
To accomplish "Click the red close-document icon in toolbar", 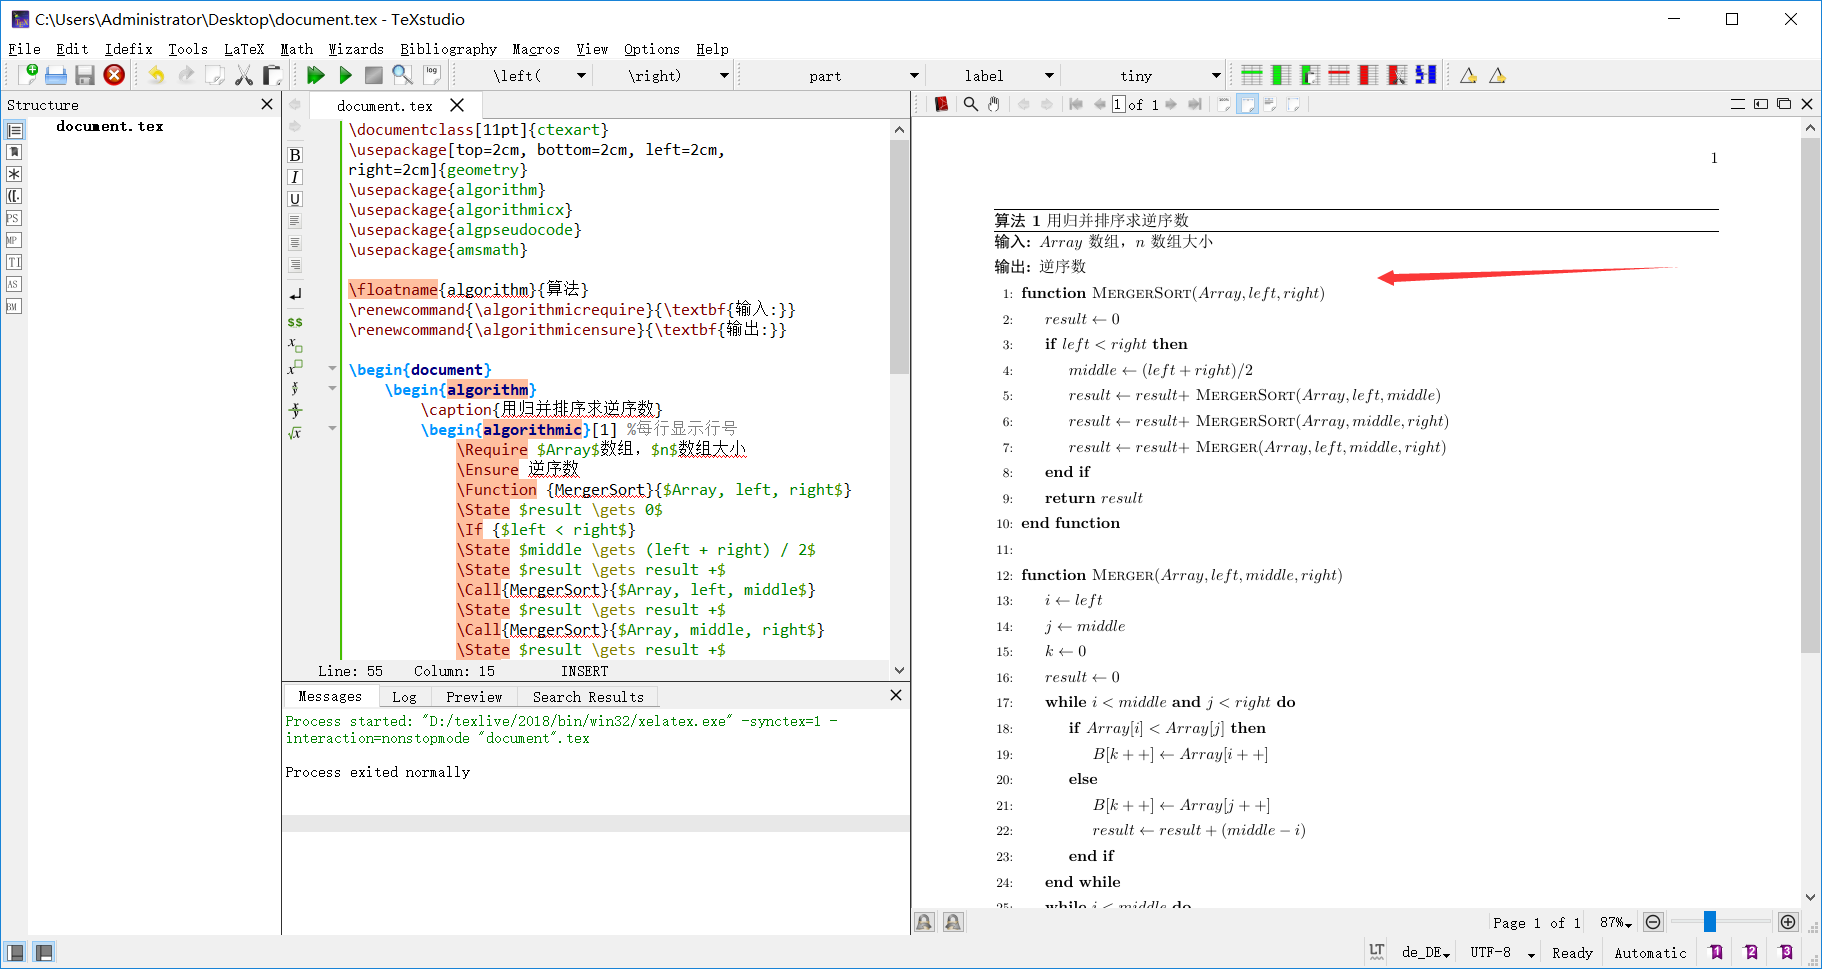I will [114, 75].
